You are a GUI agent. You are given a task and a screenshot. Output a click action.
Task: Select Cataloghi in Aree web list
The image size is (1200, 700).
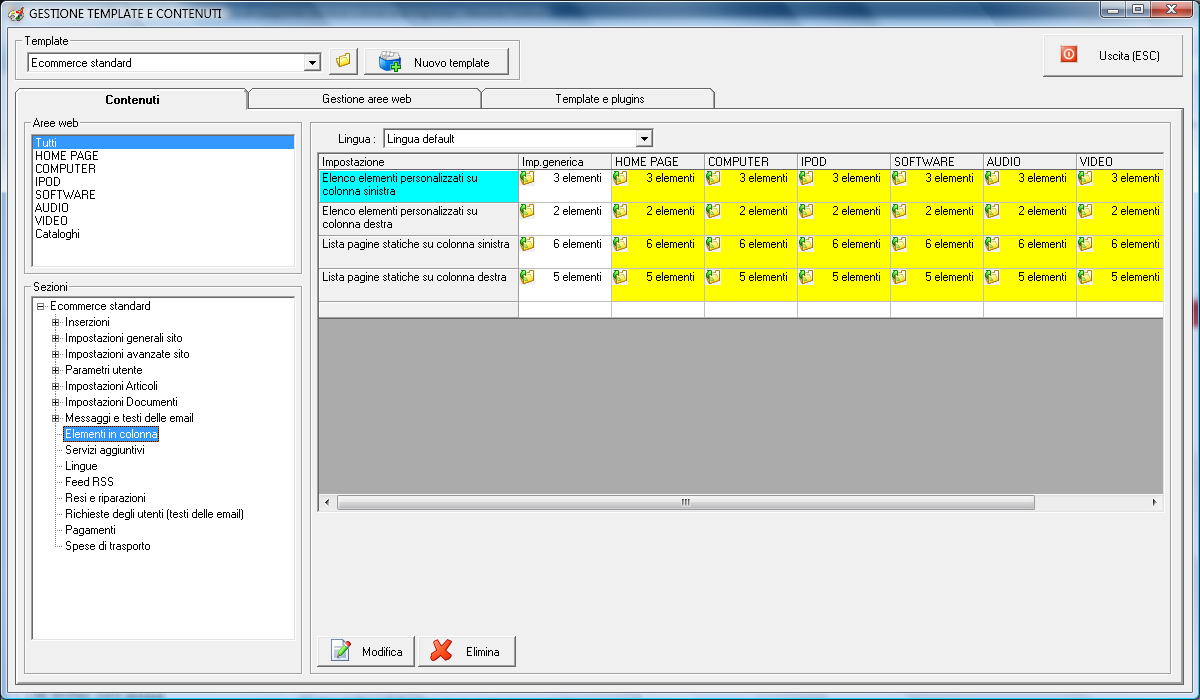coord(163,234)
